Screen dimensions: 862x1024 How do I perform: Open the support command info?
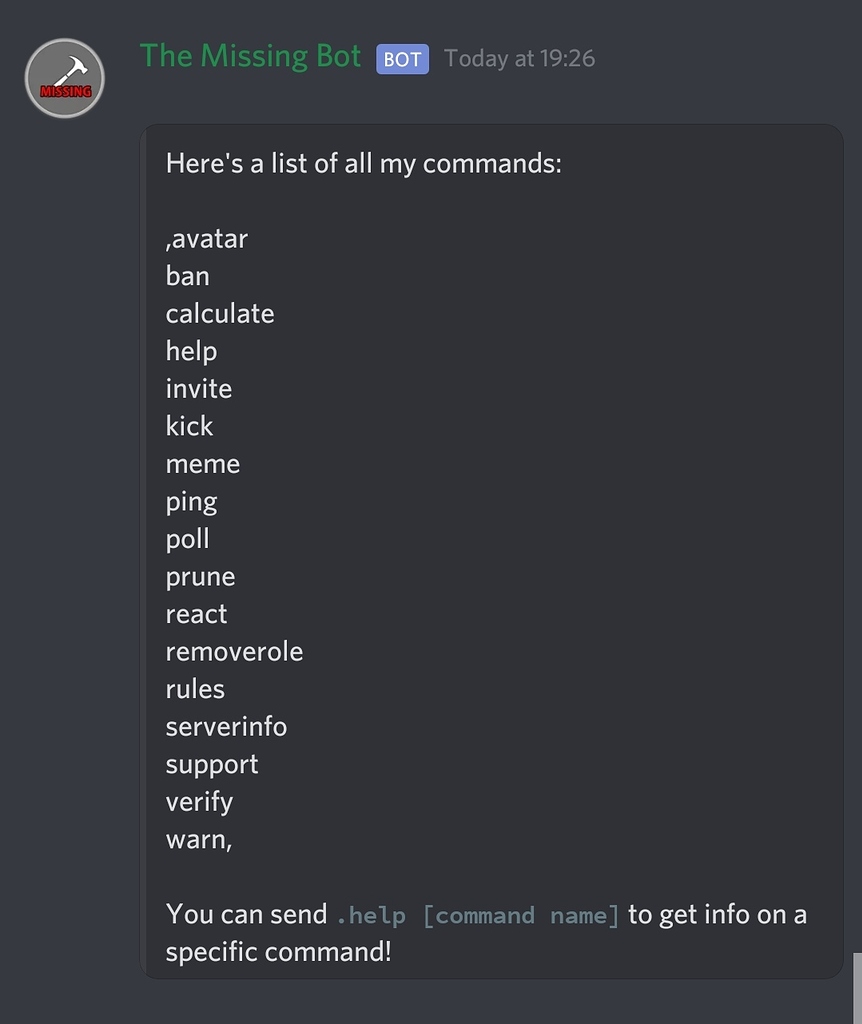(211, 763)
